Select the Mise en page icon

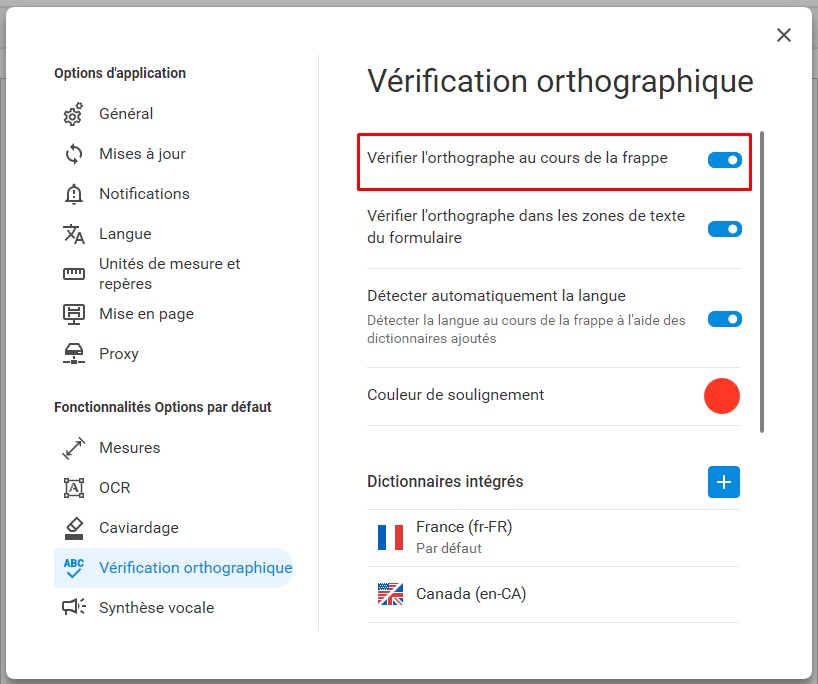(74, 314)
